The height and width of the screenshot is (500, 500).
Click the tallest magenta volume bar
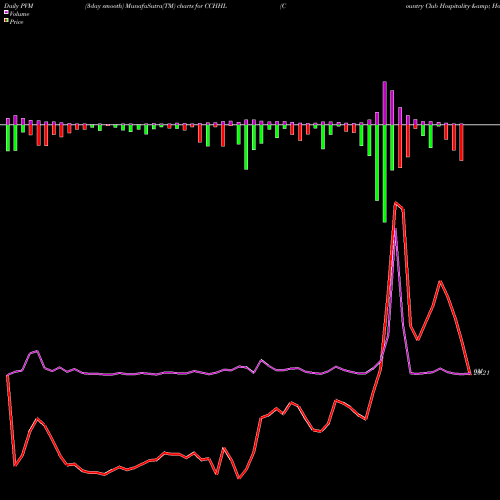pyautogui.click(x=385, y=103)
